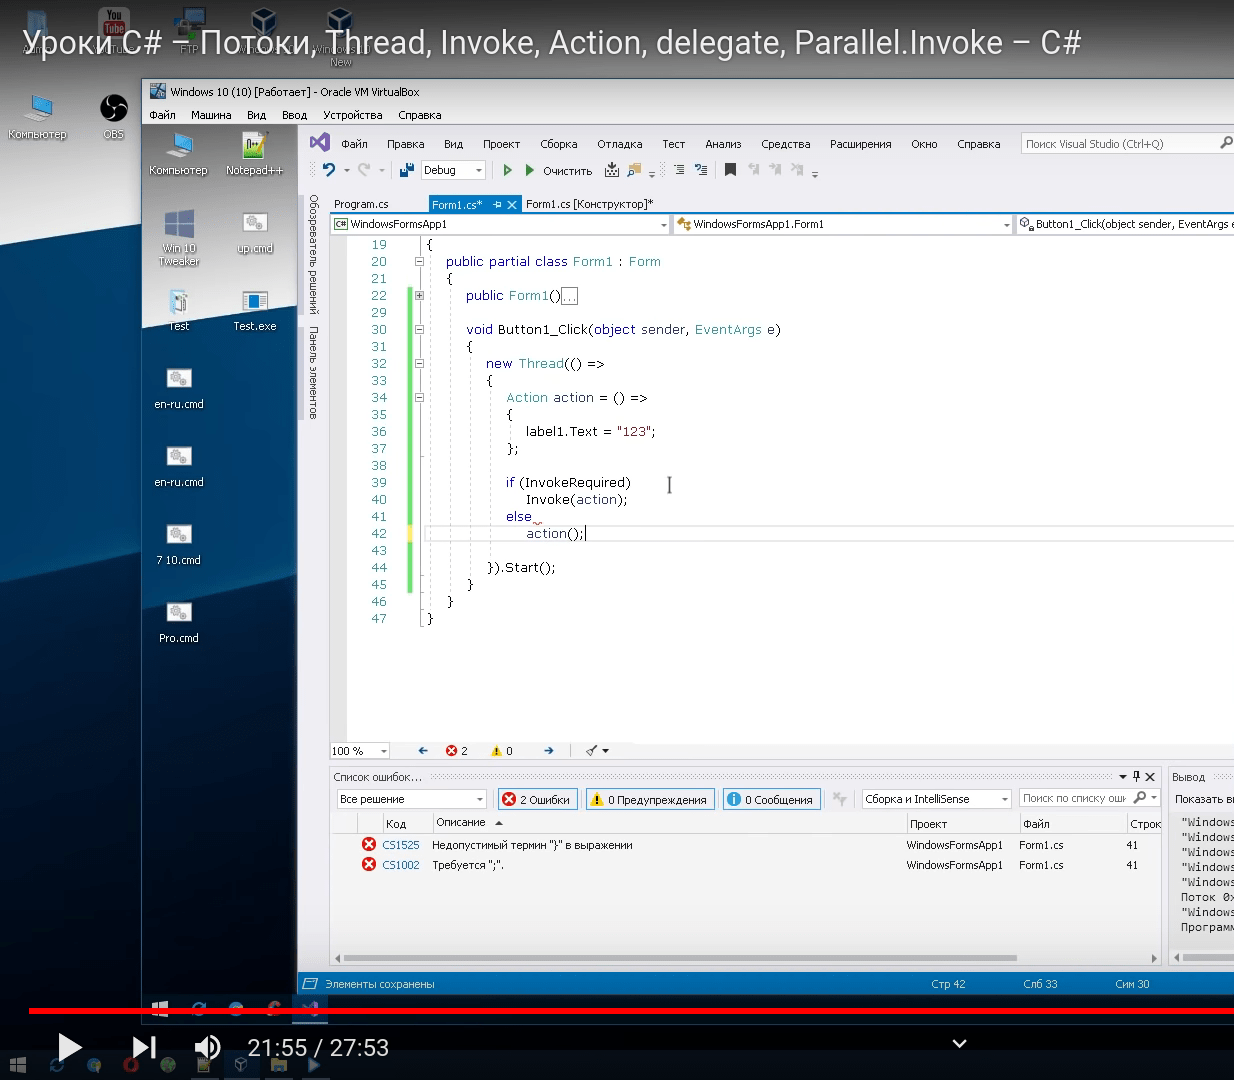The width and height of the screenshot is (1234, 1080).
Task: Toggle a bookmark with the bookmark toolbar icon
Action: pos(729,170)
